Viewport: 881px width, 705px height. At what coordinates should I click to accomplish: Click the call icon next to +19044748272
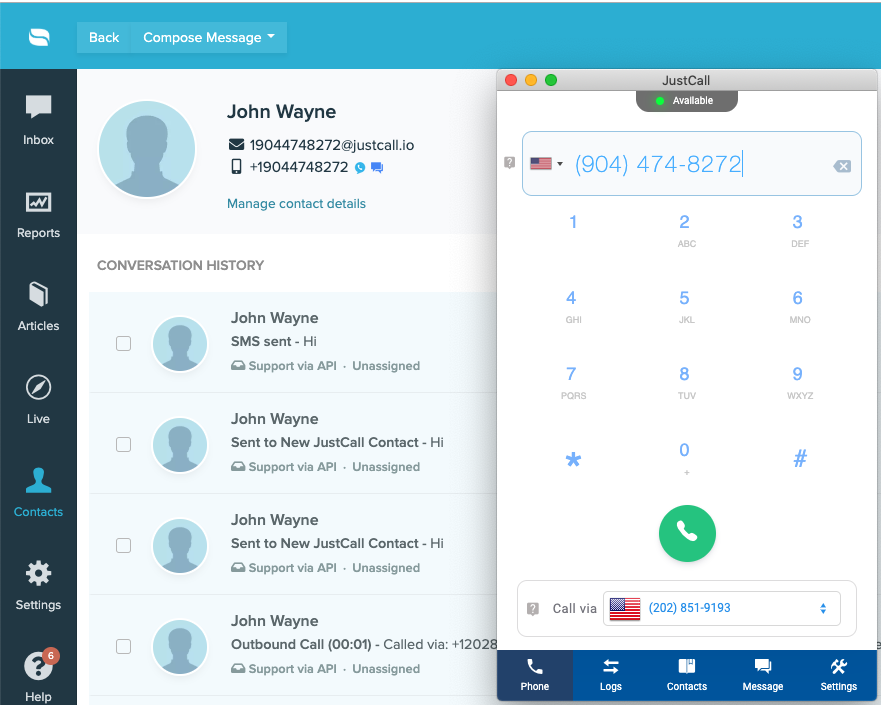(x=360, y=167)
